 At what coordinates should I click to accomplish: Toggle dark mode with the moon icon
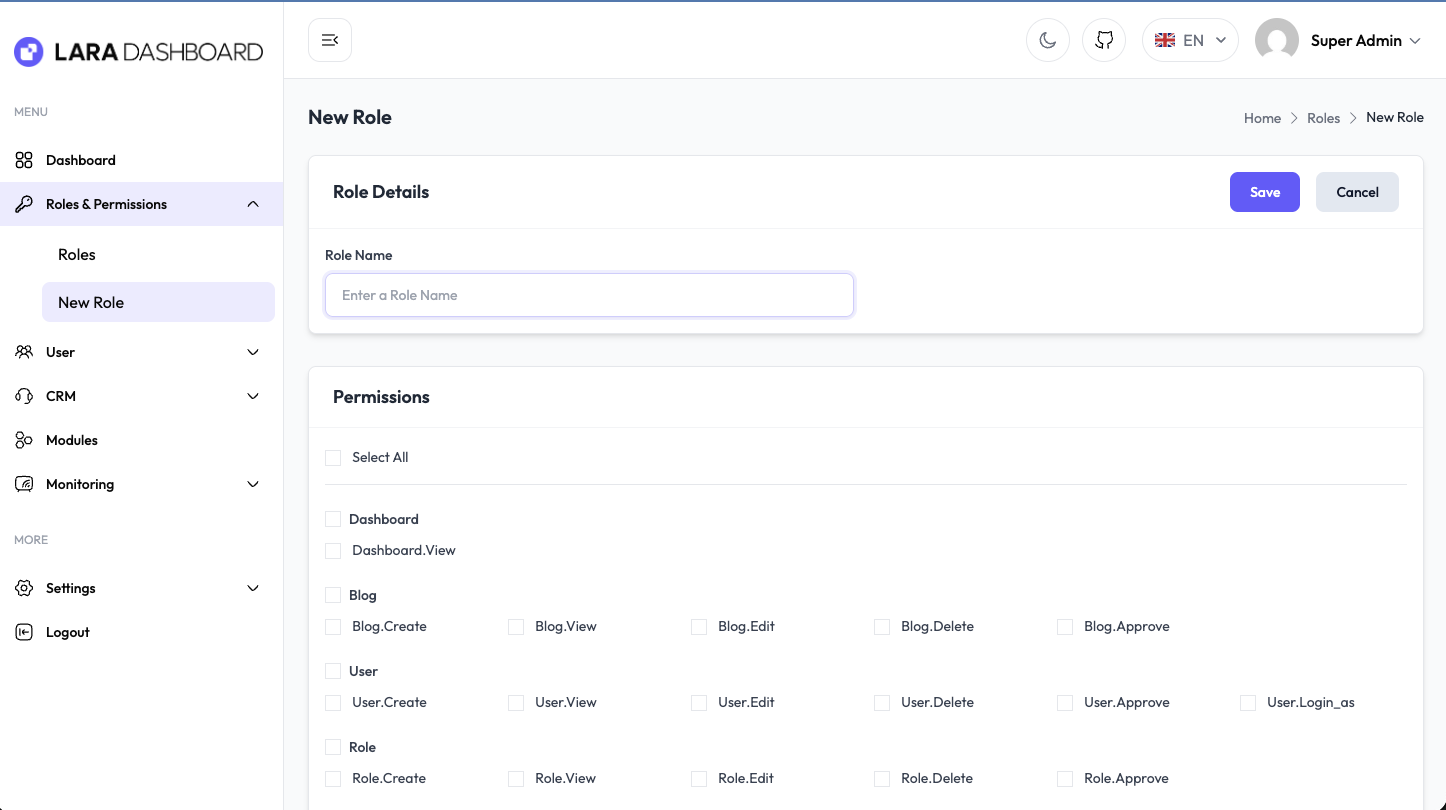click(1047, 40)
